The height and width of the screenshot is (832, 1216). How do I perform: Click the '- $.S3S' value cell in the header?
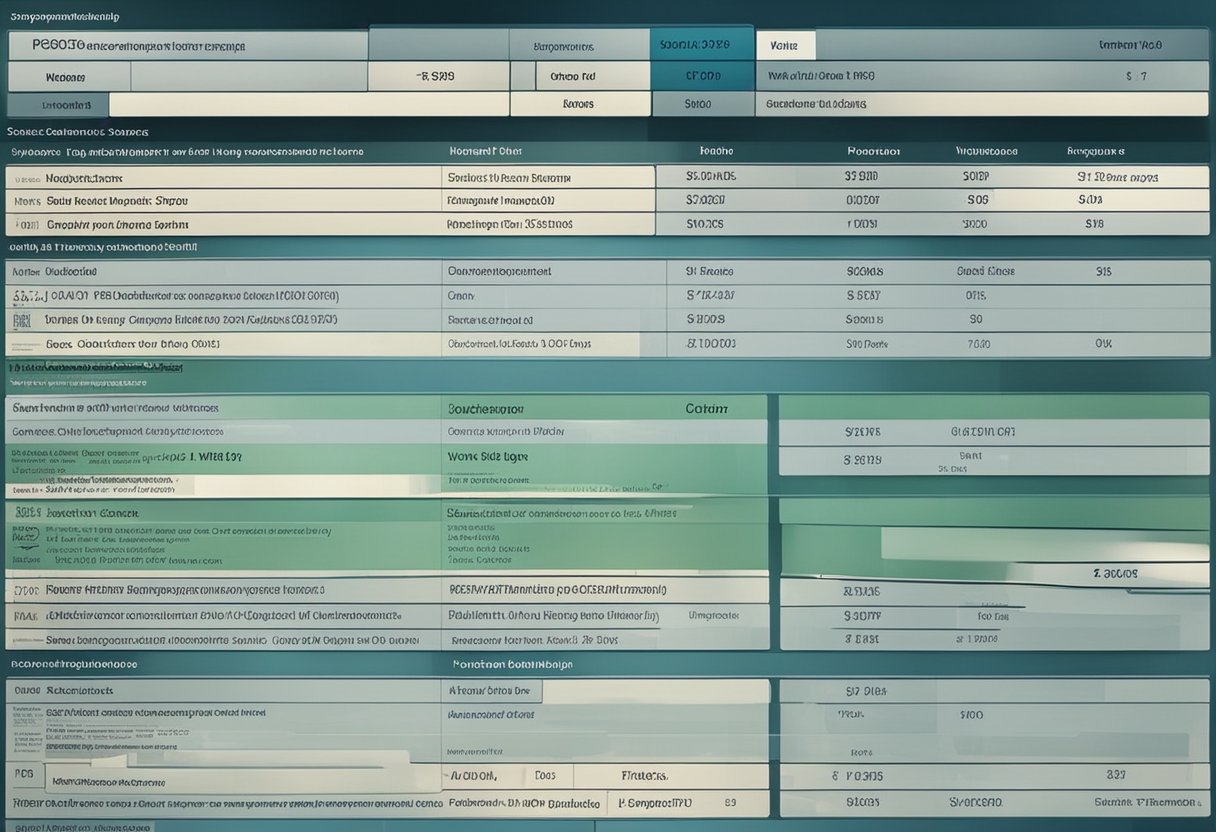pos(437,76)
